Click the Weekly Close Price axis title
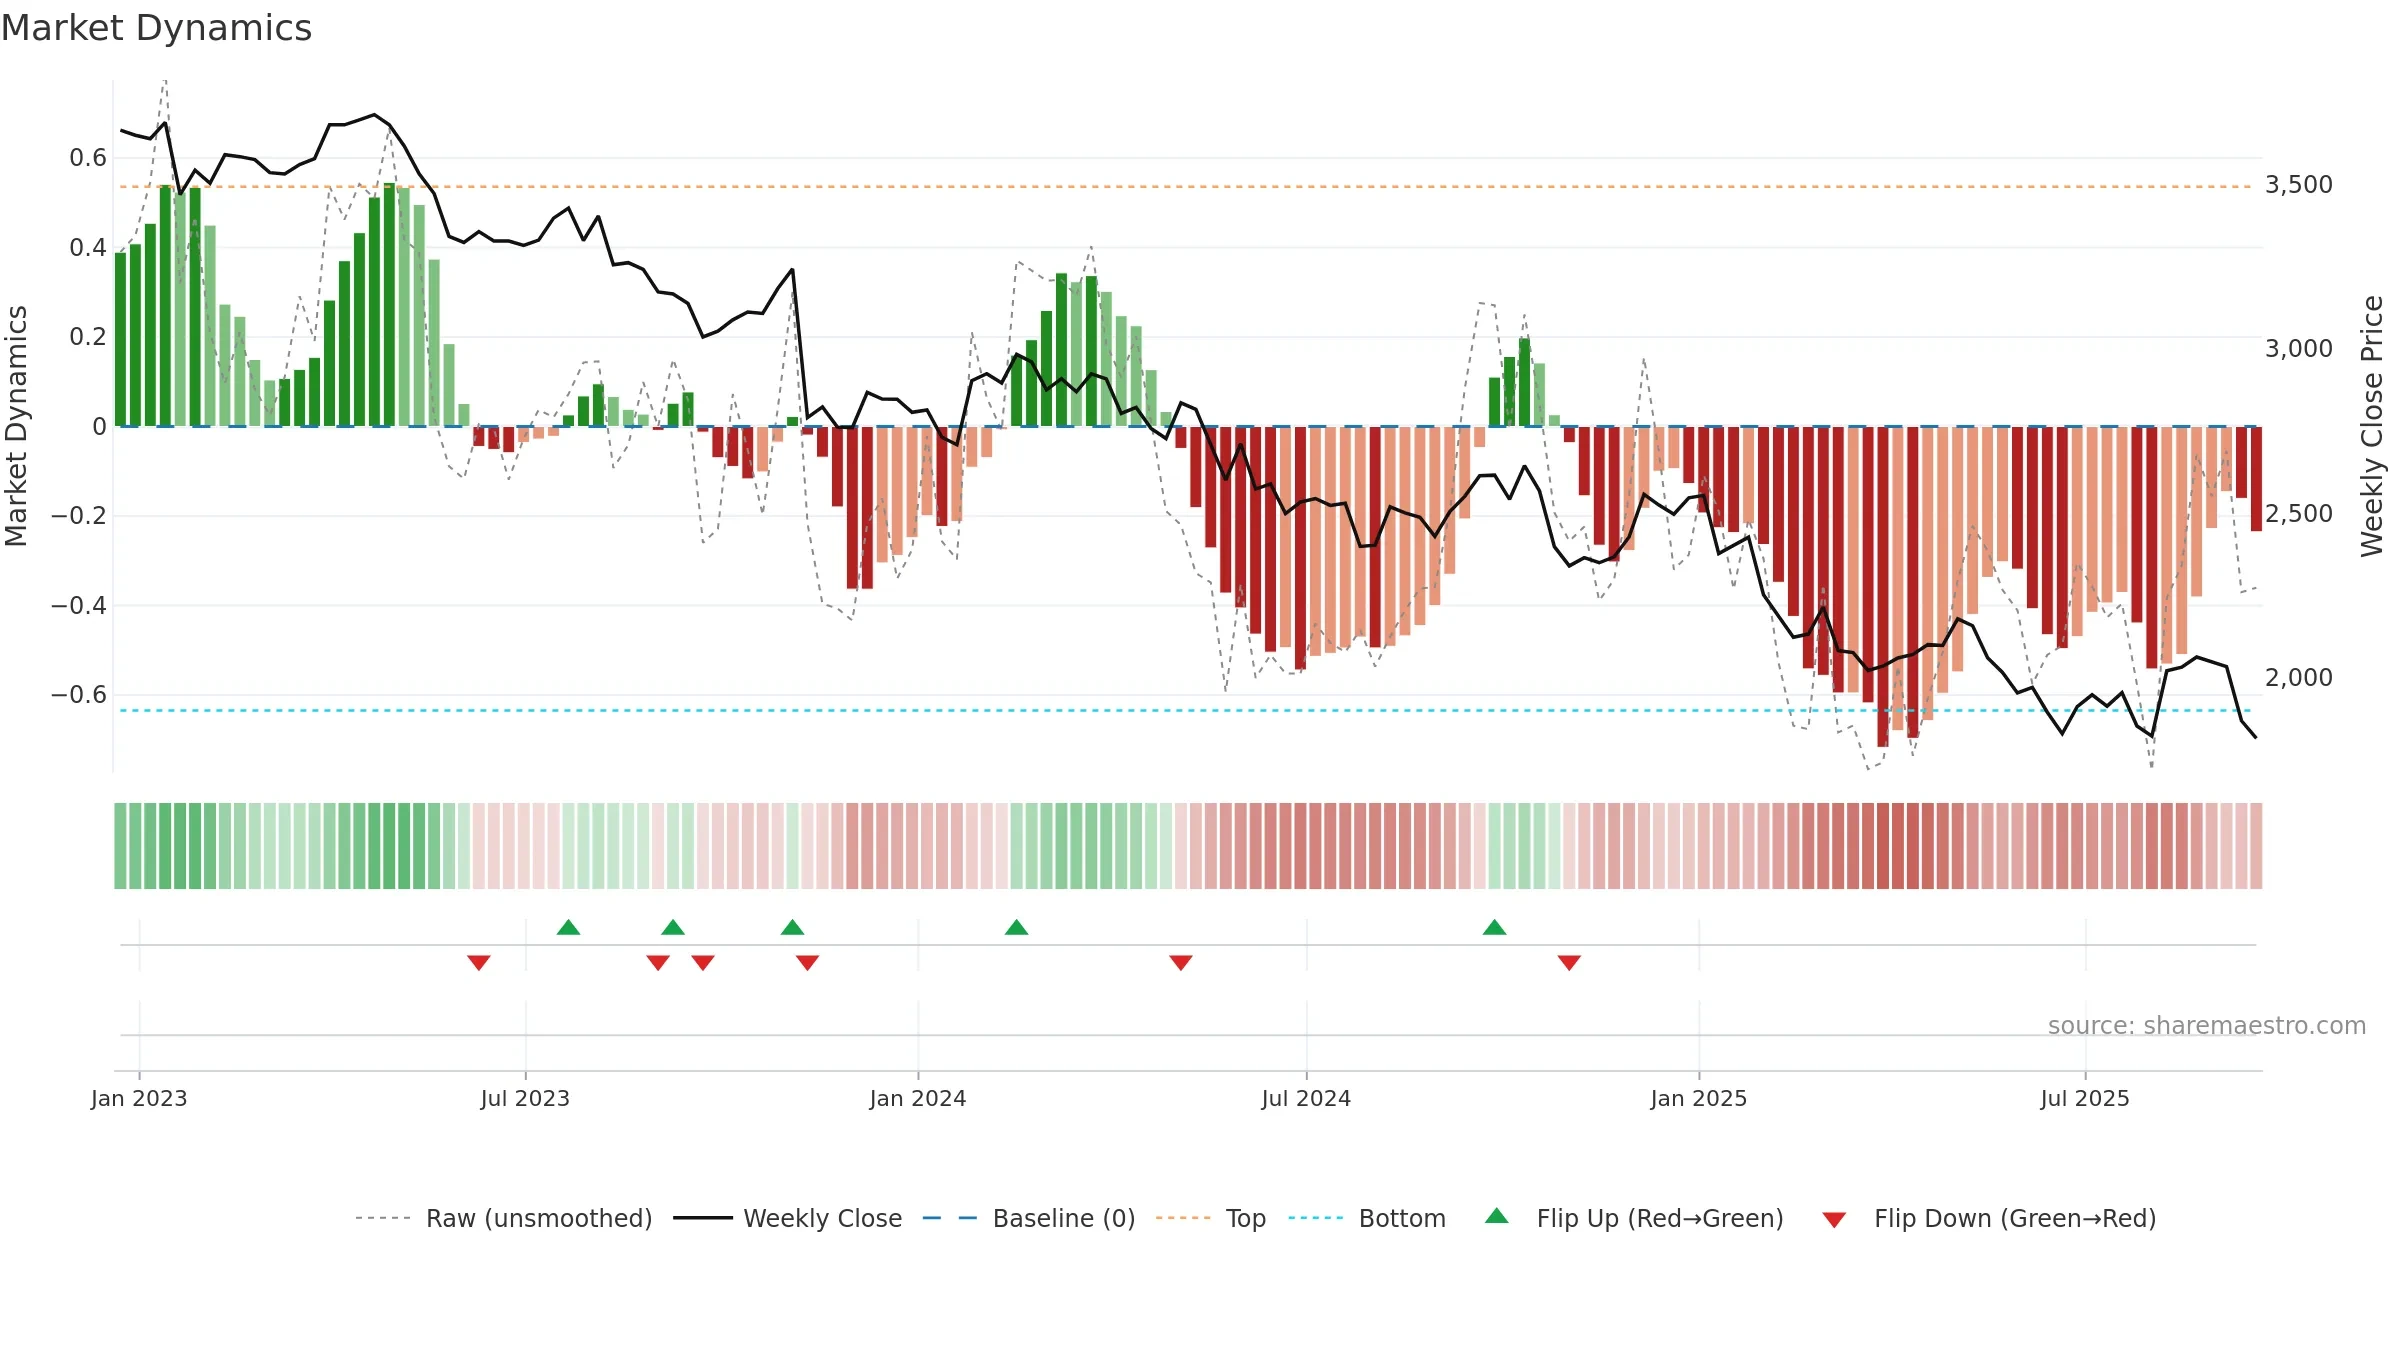 pos(2372,426)
